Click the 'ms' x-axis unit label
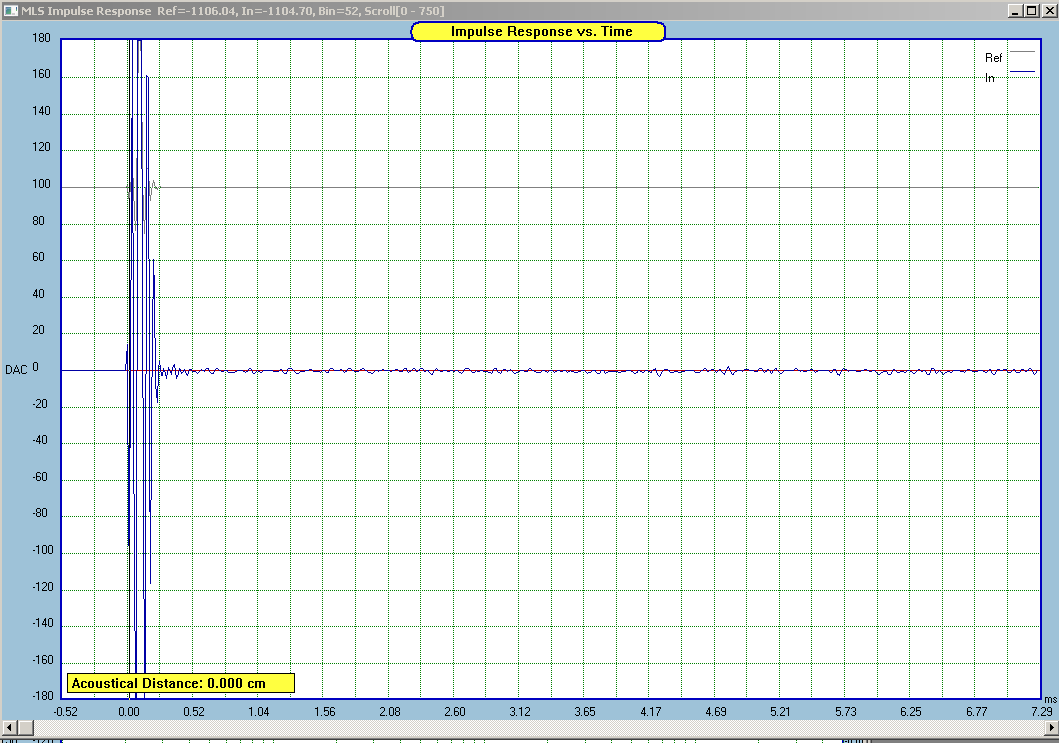 tap(1050, 699)
